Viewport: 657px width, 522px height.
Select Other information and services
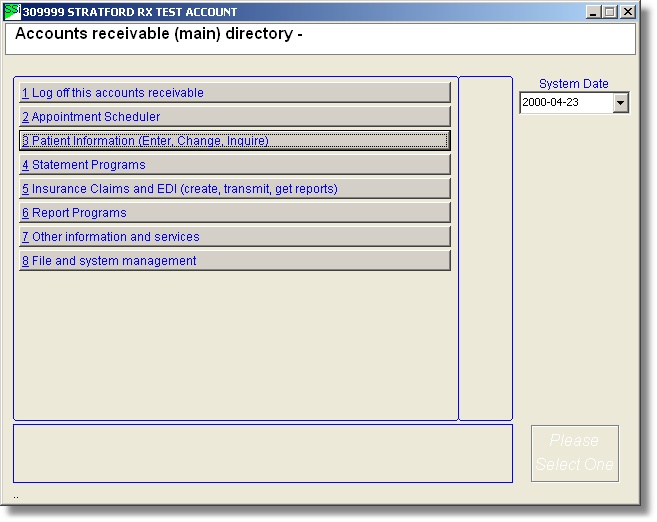[x=235, y=237]
